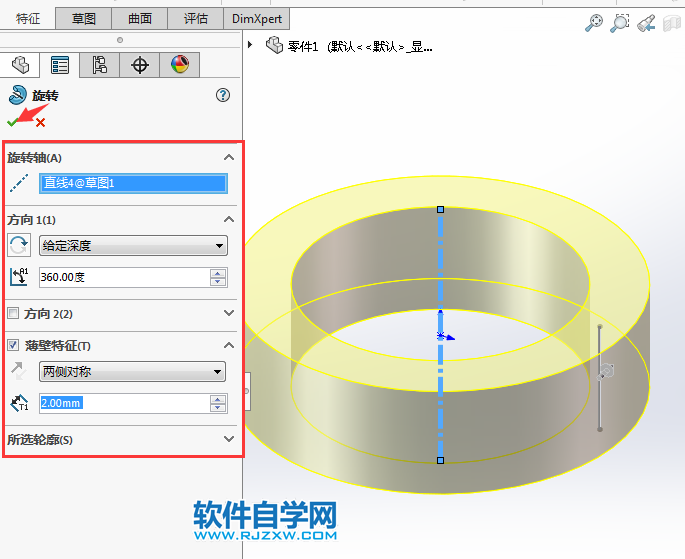The width and height of the screenshot is (685, 559).
Task: Click the Section View icon
Action: (x=672, y=24)
